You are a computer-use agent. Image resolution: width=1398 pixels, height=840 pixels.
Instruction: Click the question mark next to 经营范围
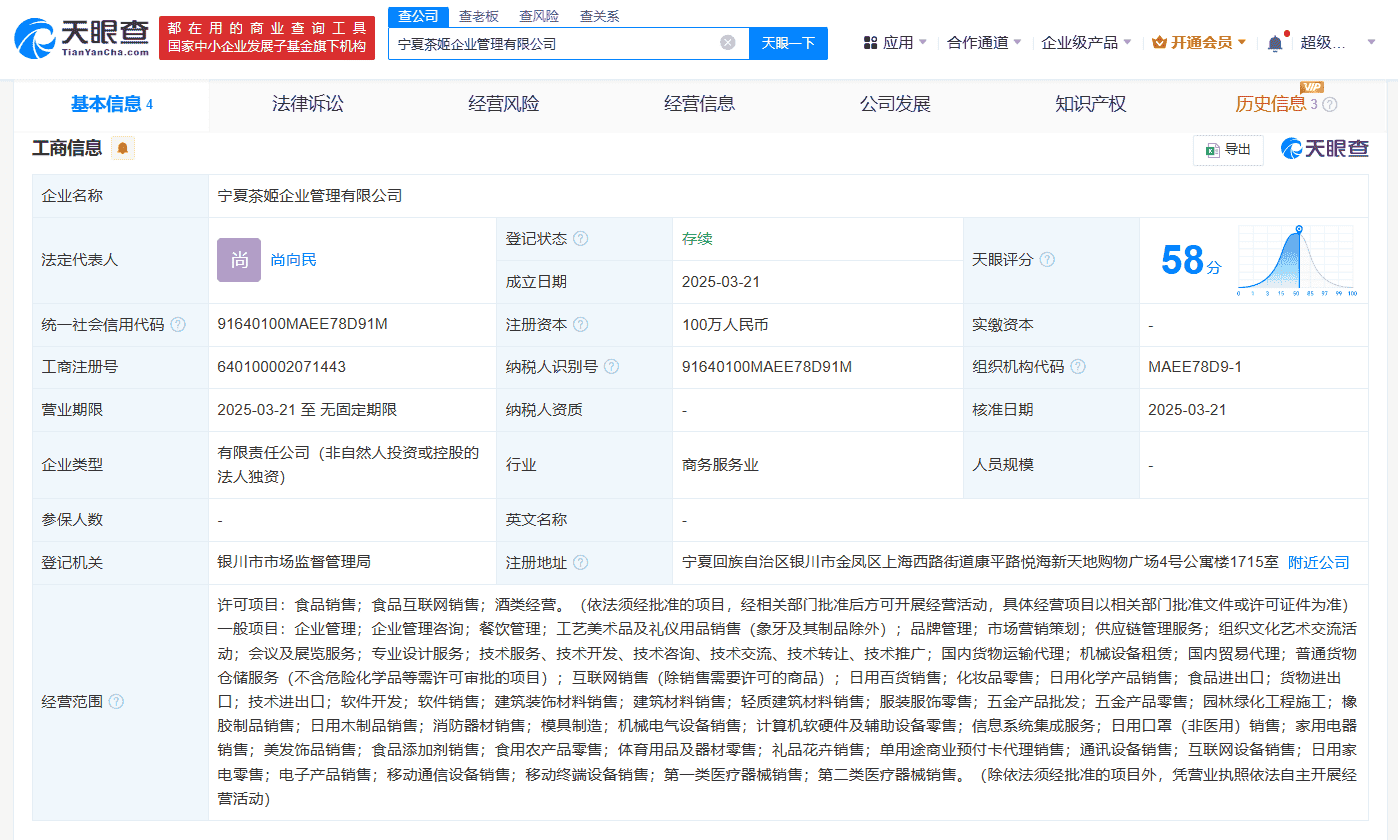click(117, 702)
